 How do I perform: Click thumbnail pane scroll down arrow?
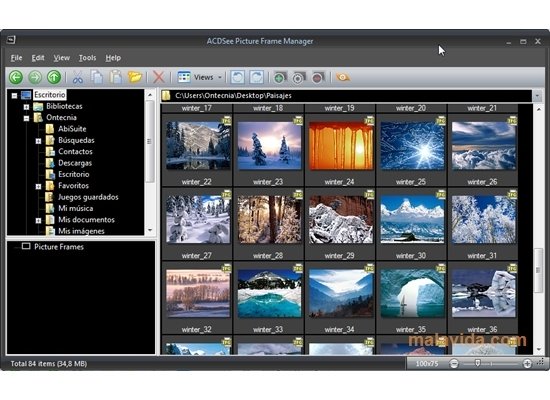pos(538,349)
